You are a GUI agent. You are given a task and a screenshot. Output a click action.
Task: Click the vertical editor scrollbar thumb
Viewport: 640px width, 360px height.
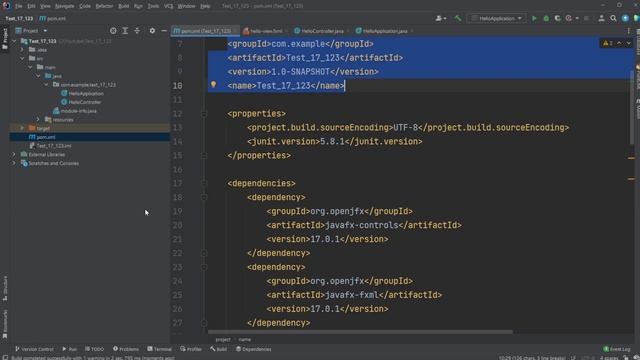pyautogui.click(x=631, y=107)
